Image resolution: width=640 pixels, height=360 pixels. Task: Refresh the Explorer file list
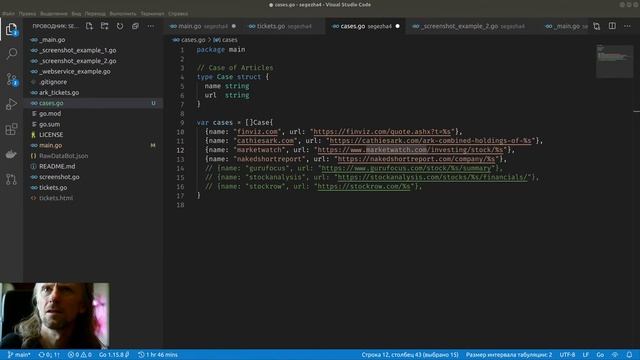click(x=120, y=26)
